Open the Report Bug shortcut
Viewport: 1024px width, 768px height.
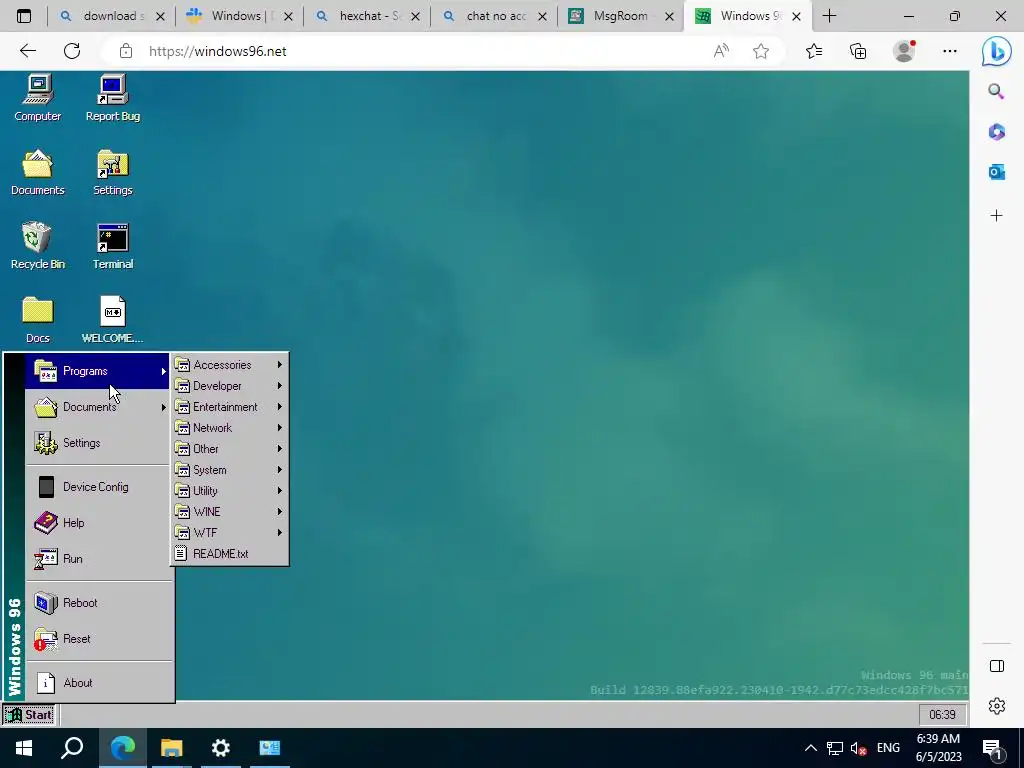click(112, 98)
